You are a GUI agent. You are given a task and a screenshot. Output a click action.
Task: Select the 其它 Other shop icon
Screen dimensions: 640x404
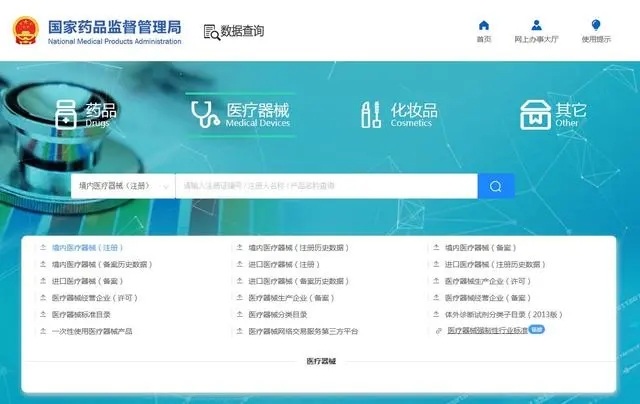535,115
